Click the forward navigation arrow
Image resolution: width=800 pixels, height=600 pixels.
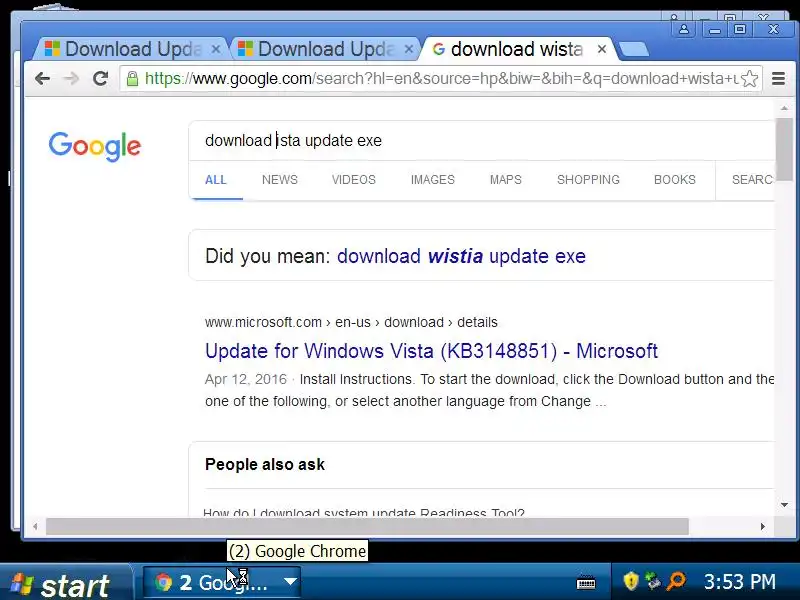point(72,79)
